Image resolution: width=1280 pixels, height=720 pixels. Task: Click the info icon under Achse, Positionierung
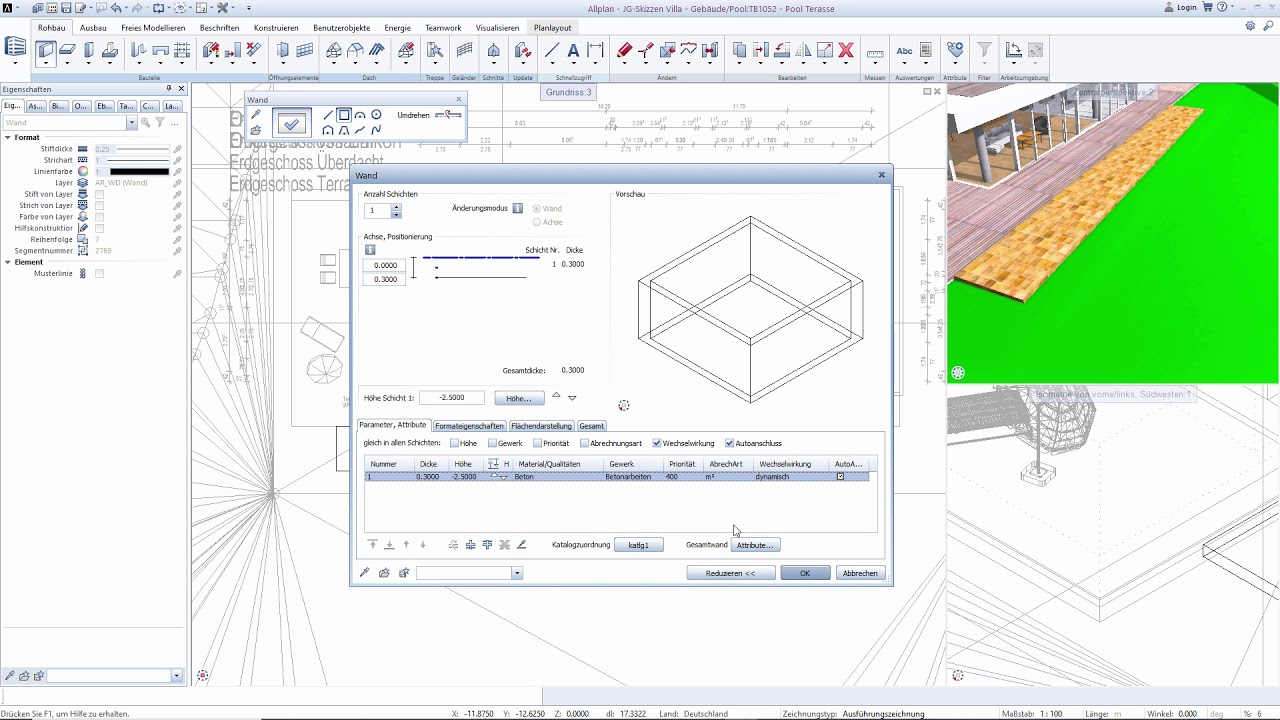(x=370, y=250)
